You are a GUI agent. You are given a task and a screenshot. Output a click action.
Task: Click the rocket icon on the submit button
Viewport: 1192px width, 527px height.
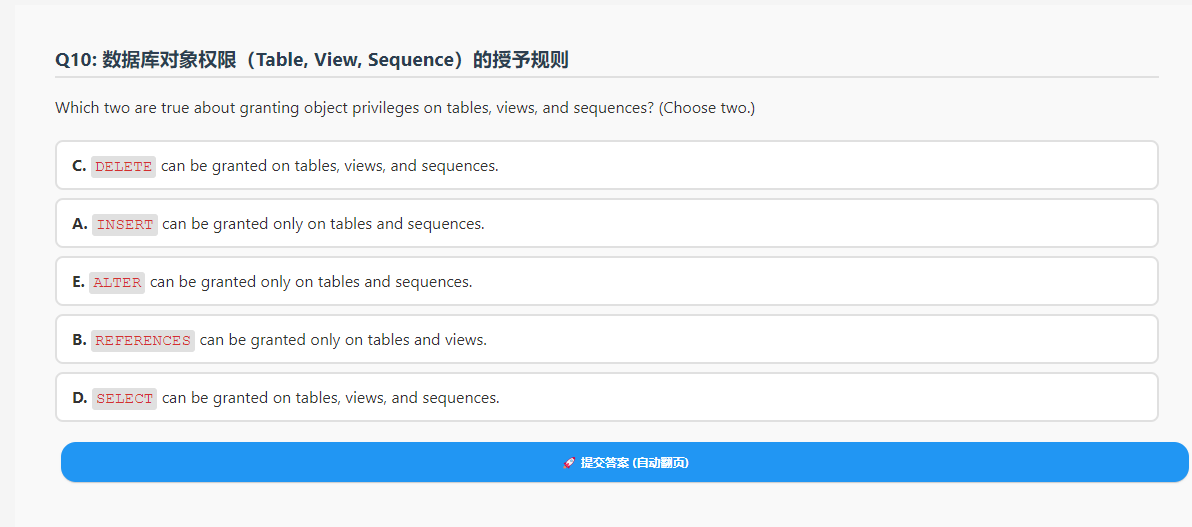(568, 462)
